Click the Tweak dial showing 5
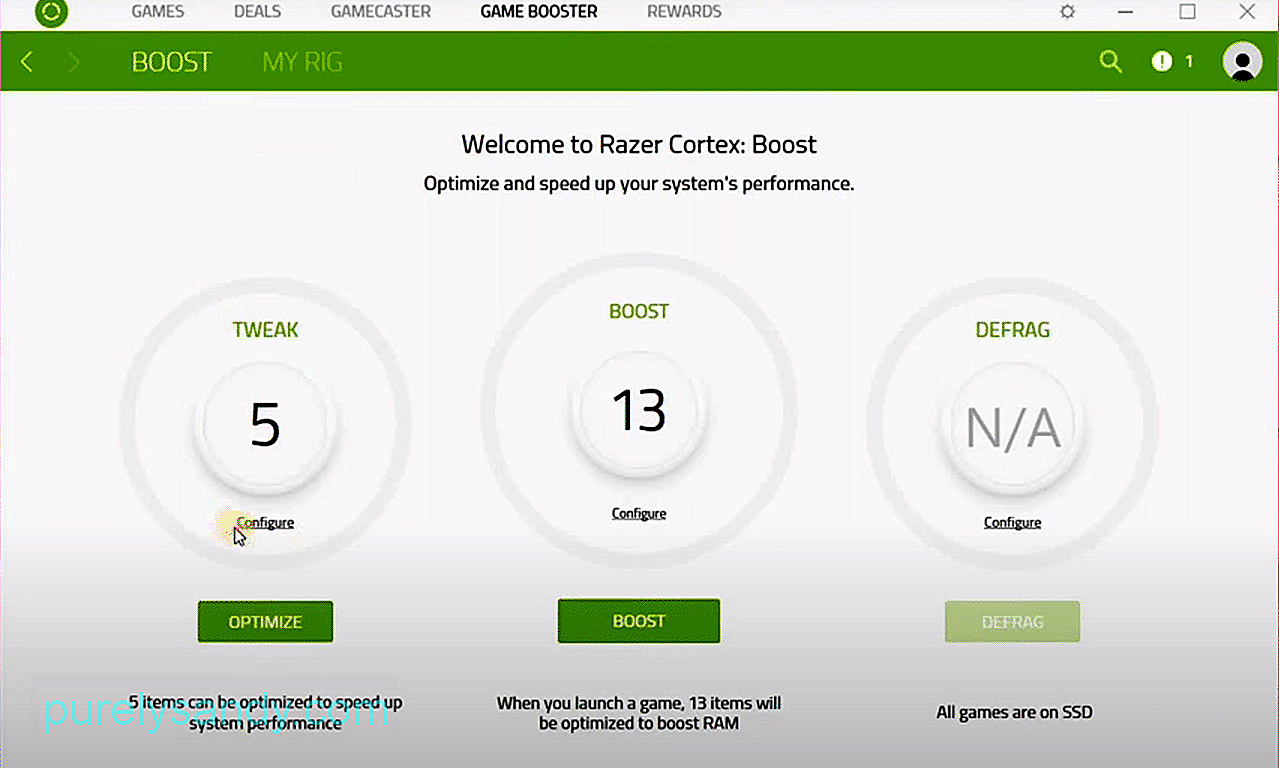1279x768 pixels. 265,425
